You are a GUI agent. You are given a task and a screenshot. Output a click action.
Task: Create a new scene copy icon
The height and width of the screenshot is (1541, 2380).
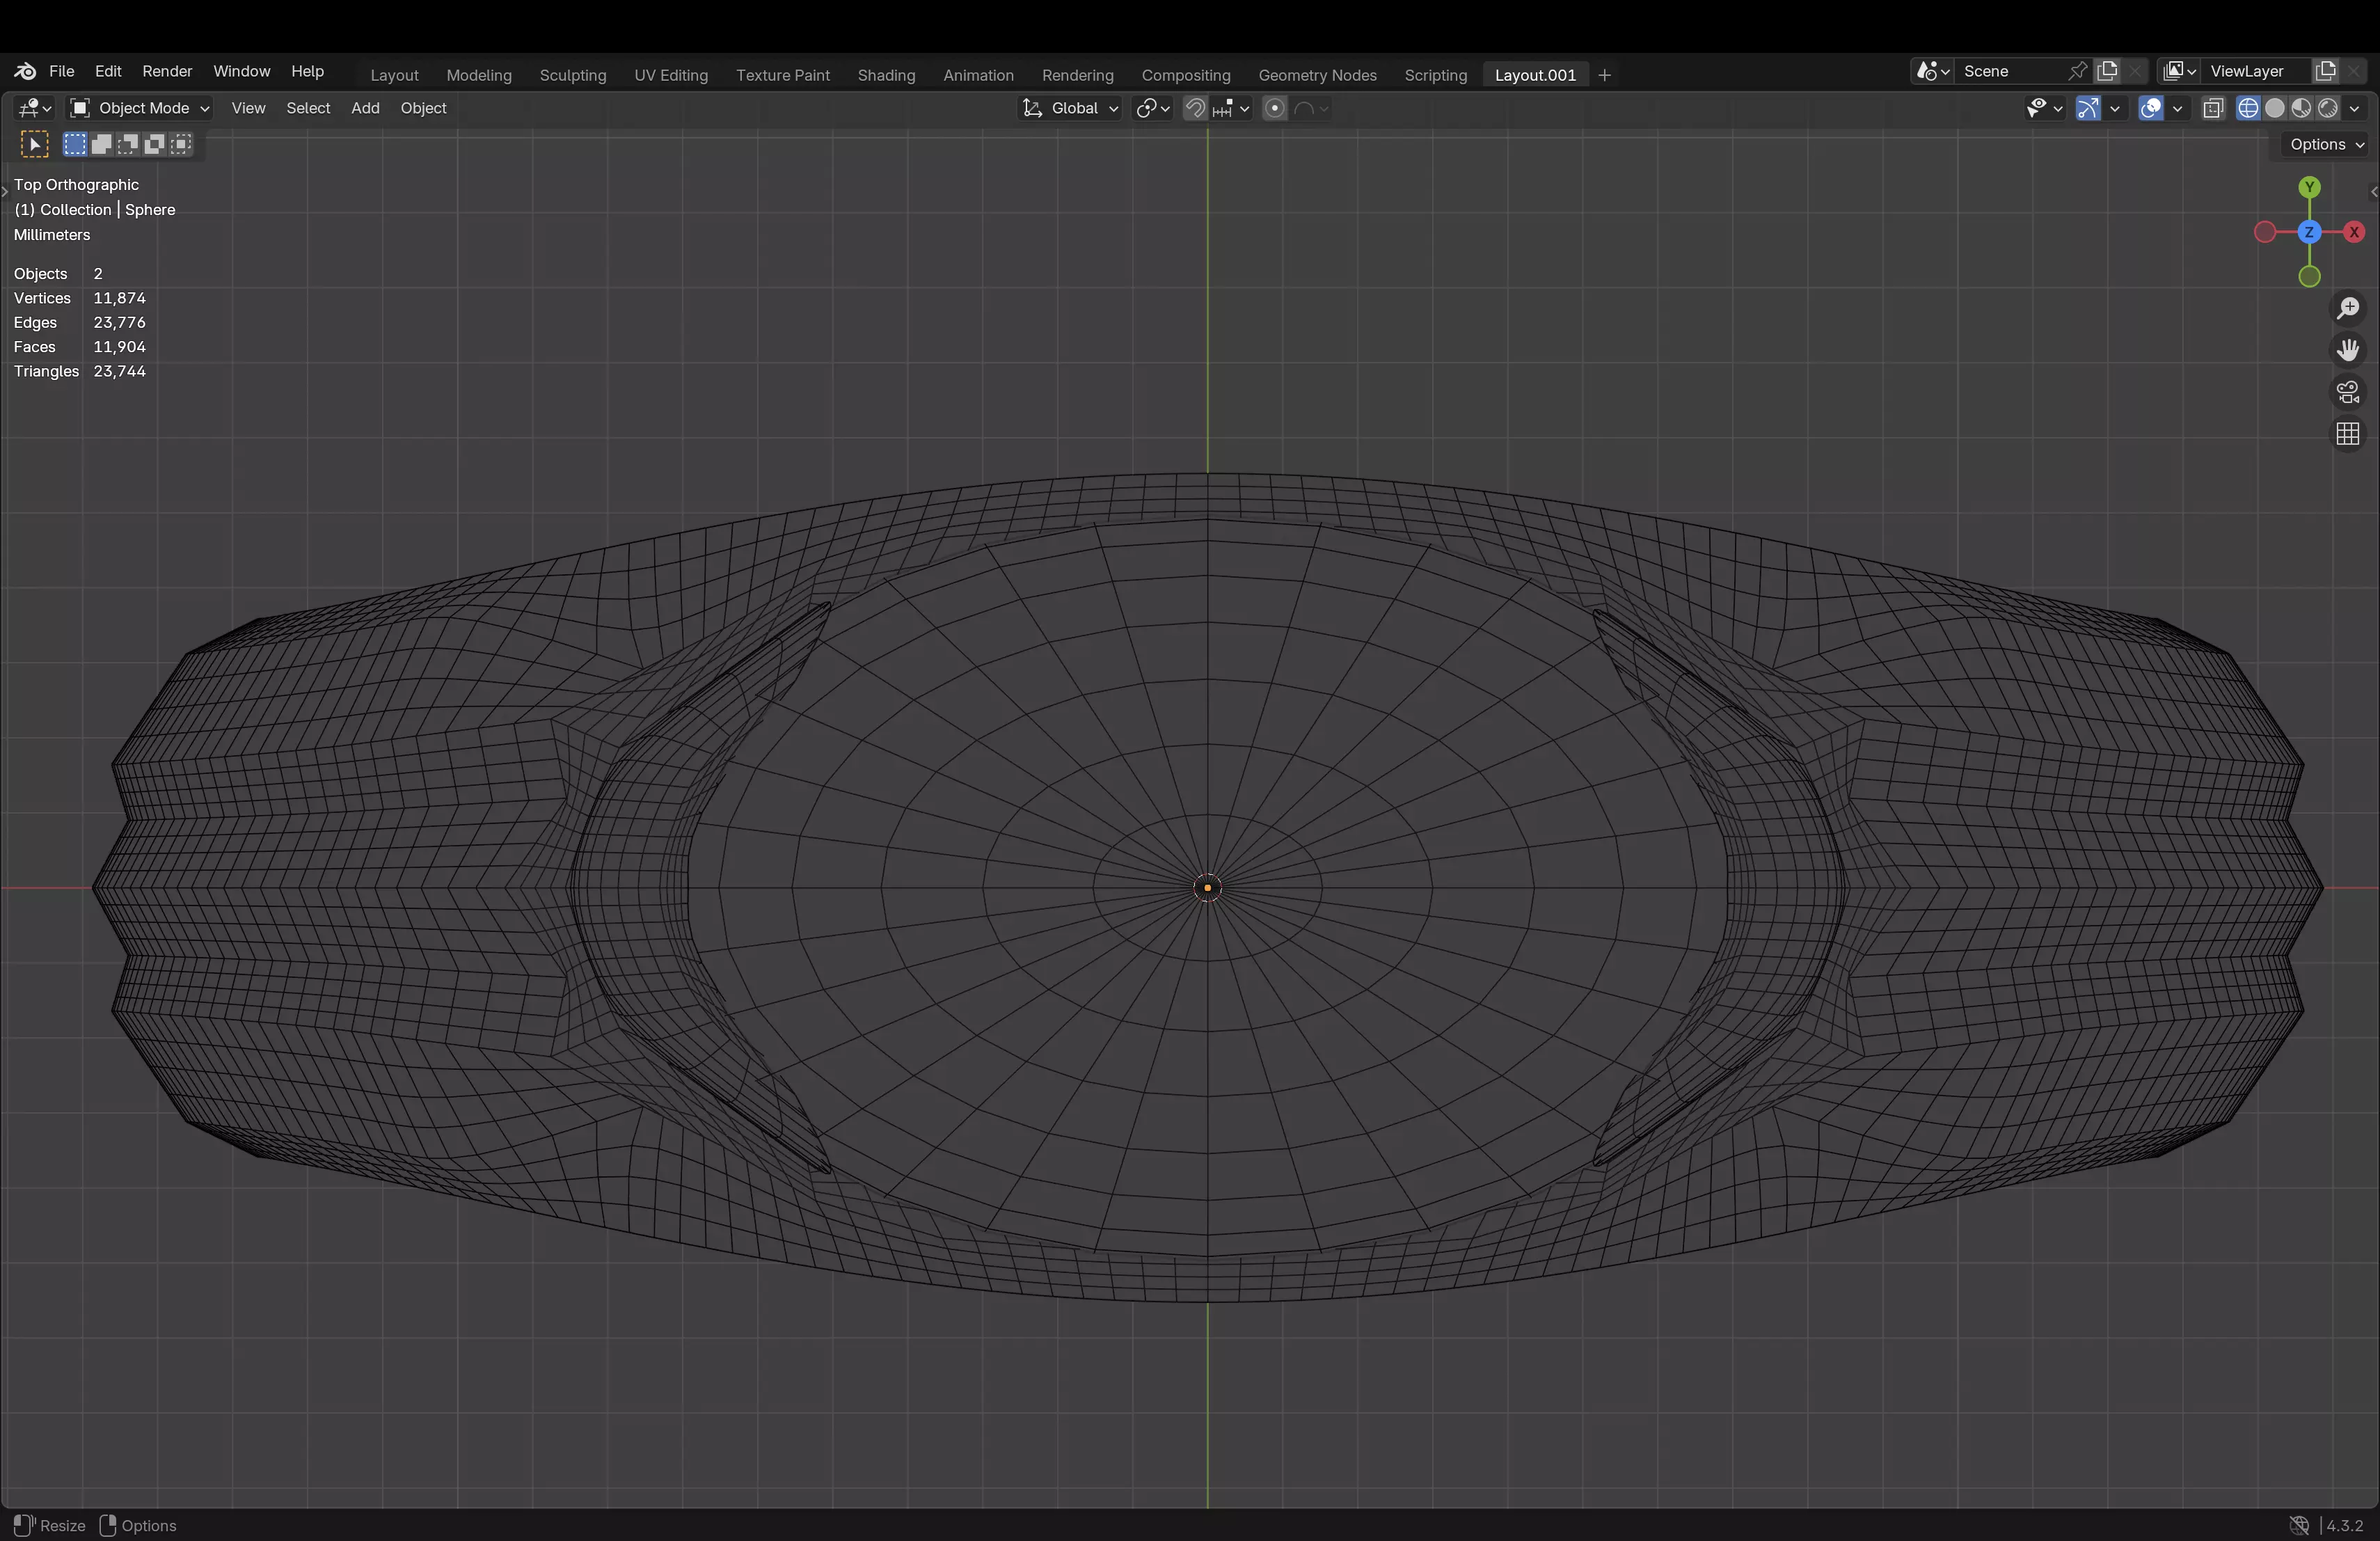click(x=2107, y=71)
